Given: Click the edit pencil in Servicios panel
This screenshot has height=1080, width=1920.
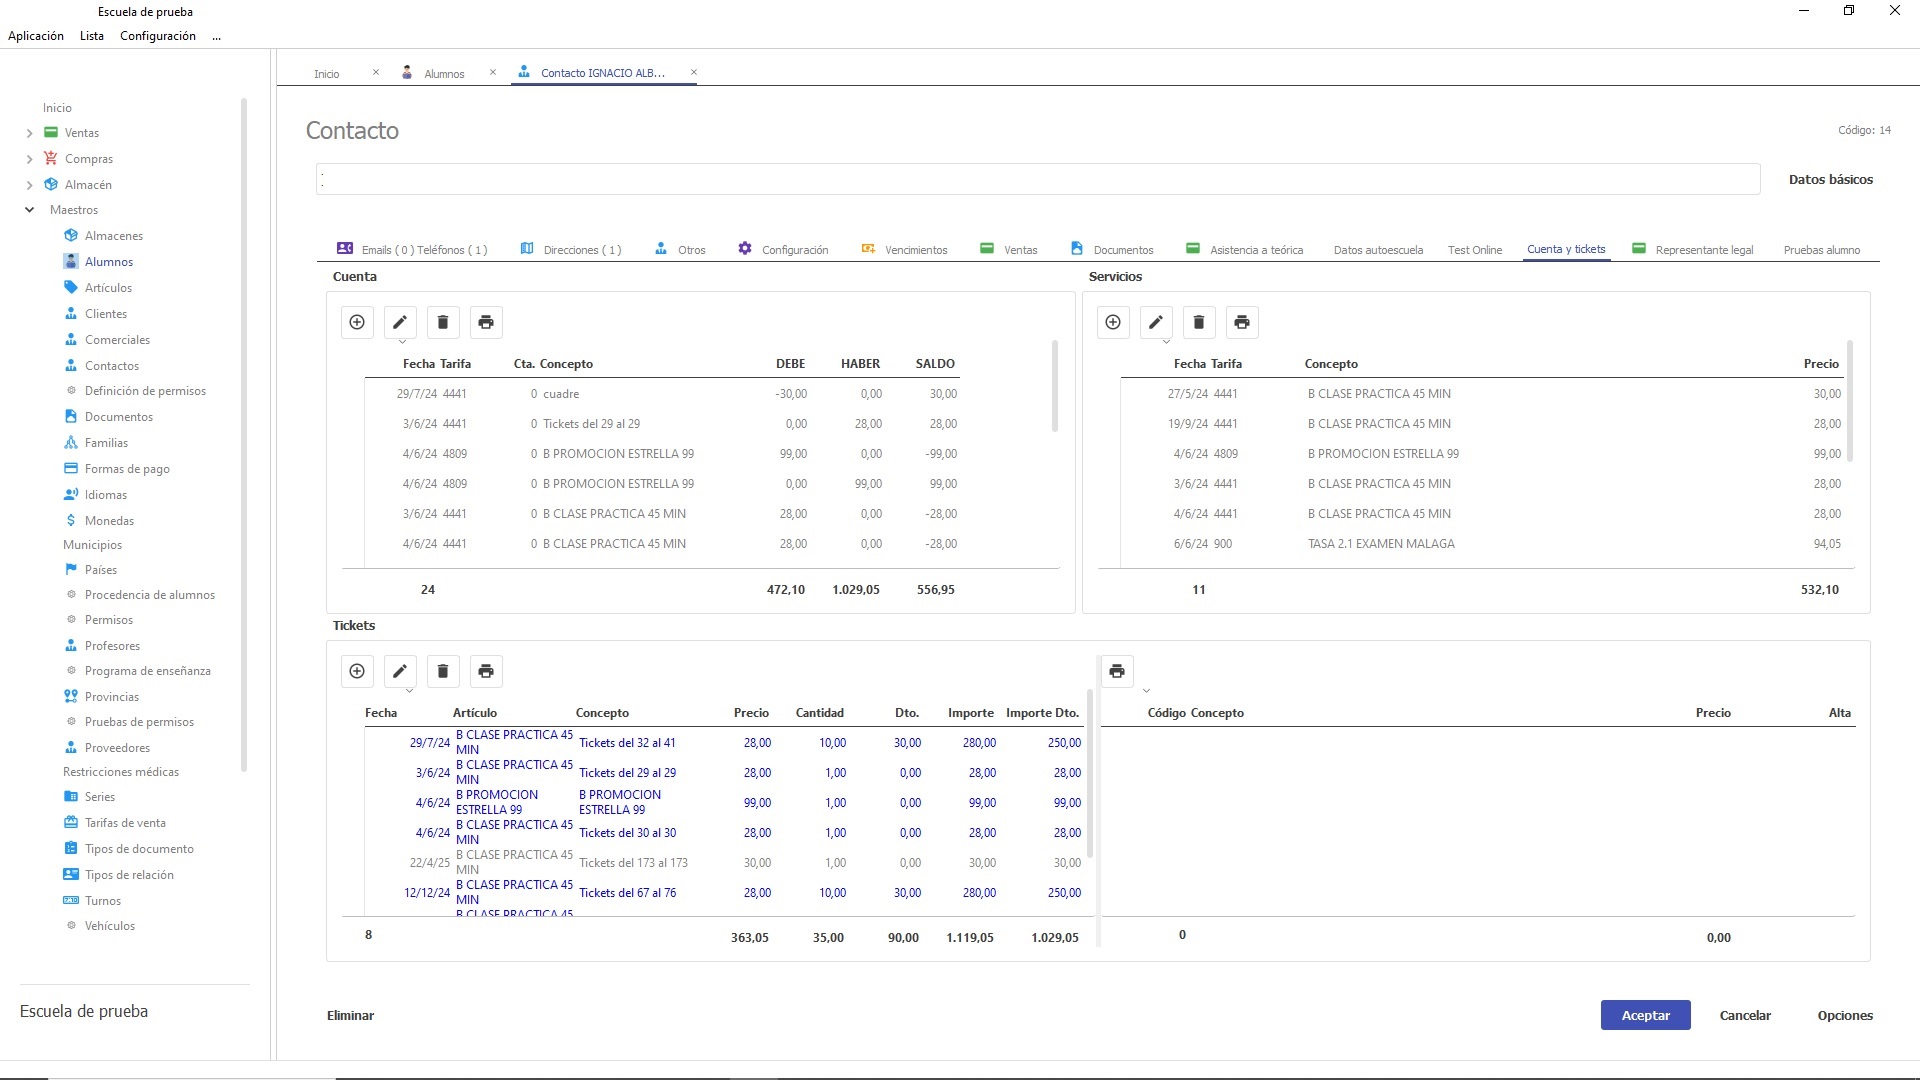Looking at the screenshot, I should tap(1156, 322).
